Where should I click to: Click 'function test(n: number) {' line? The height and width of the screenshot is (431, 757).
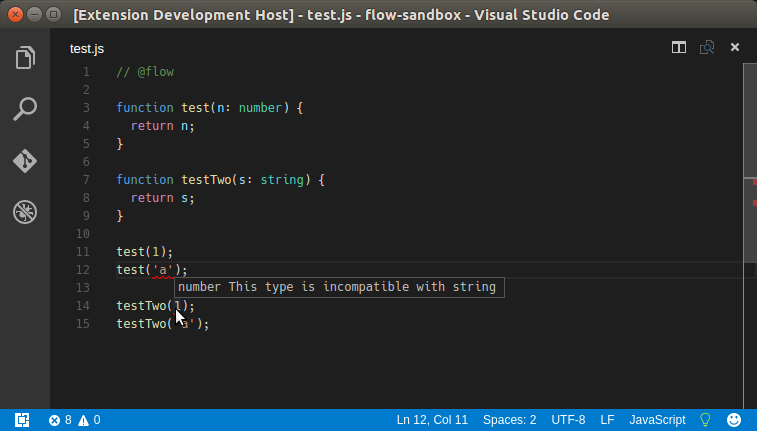pyautogui.click(x=210, y=108)
